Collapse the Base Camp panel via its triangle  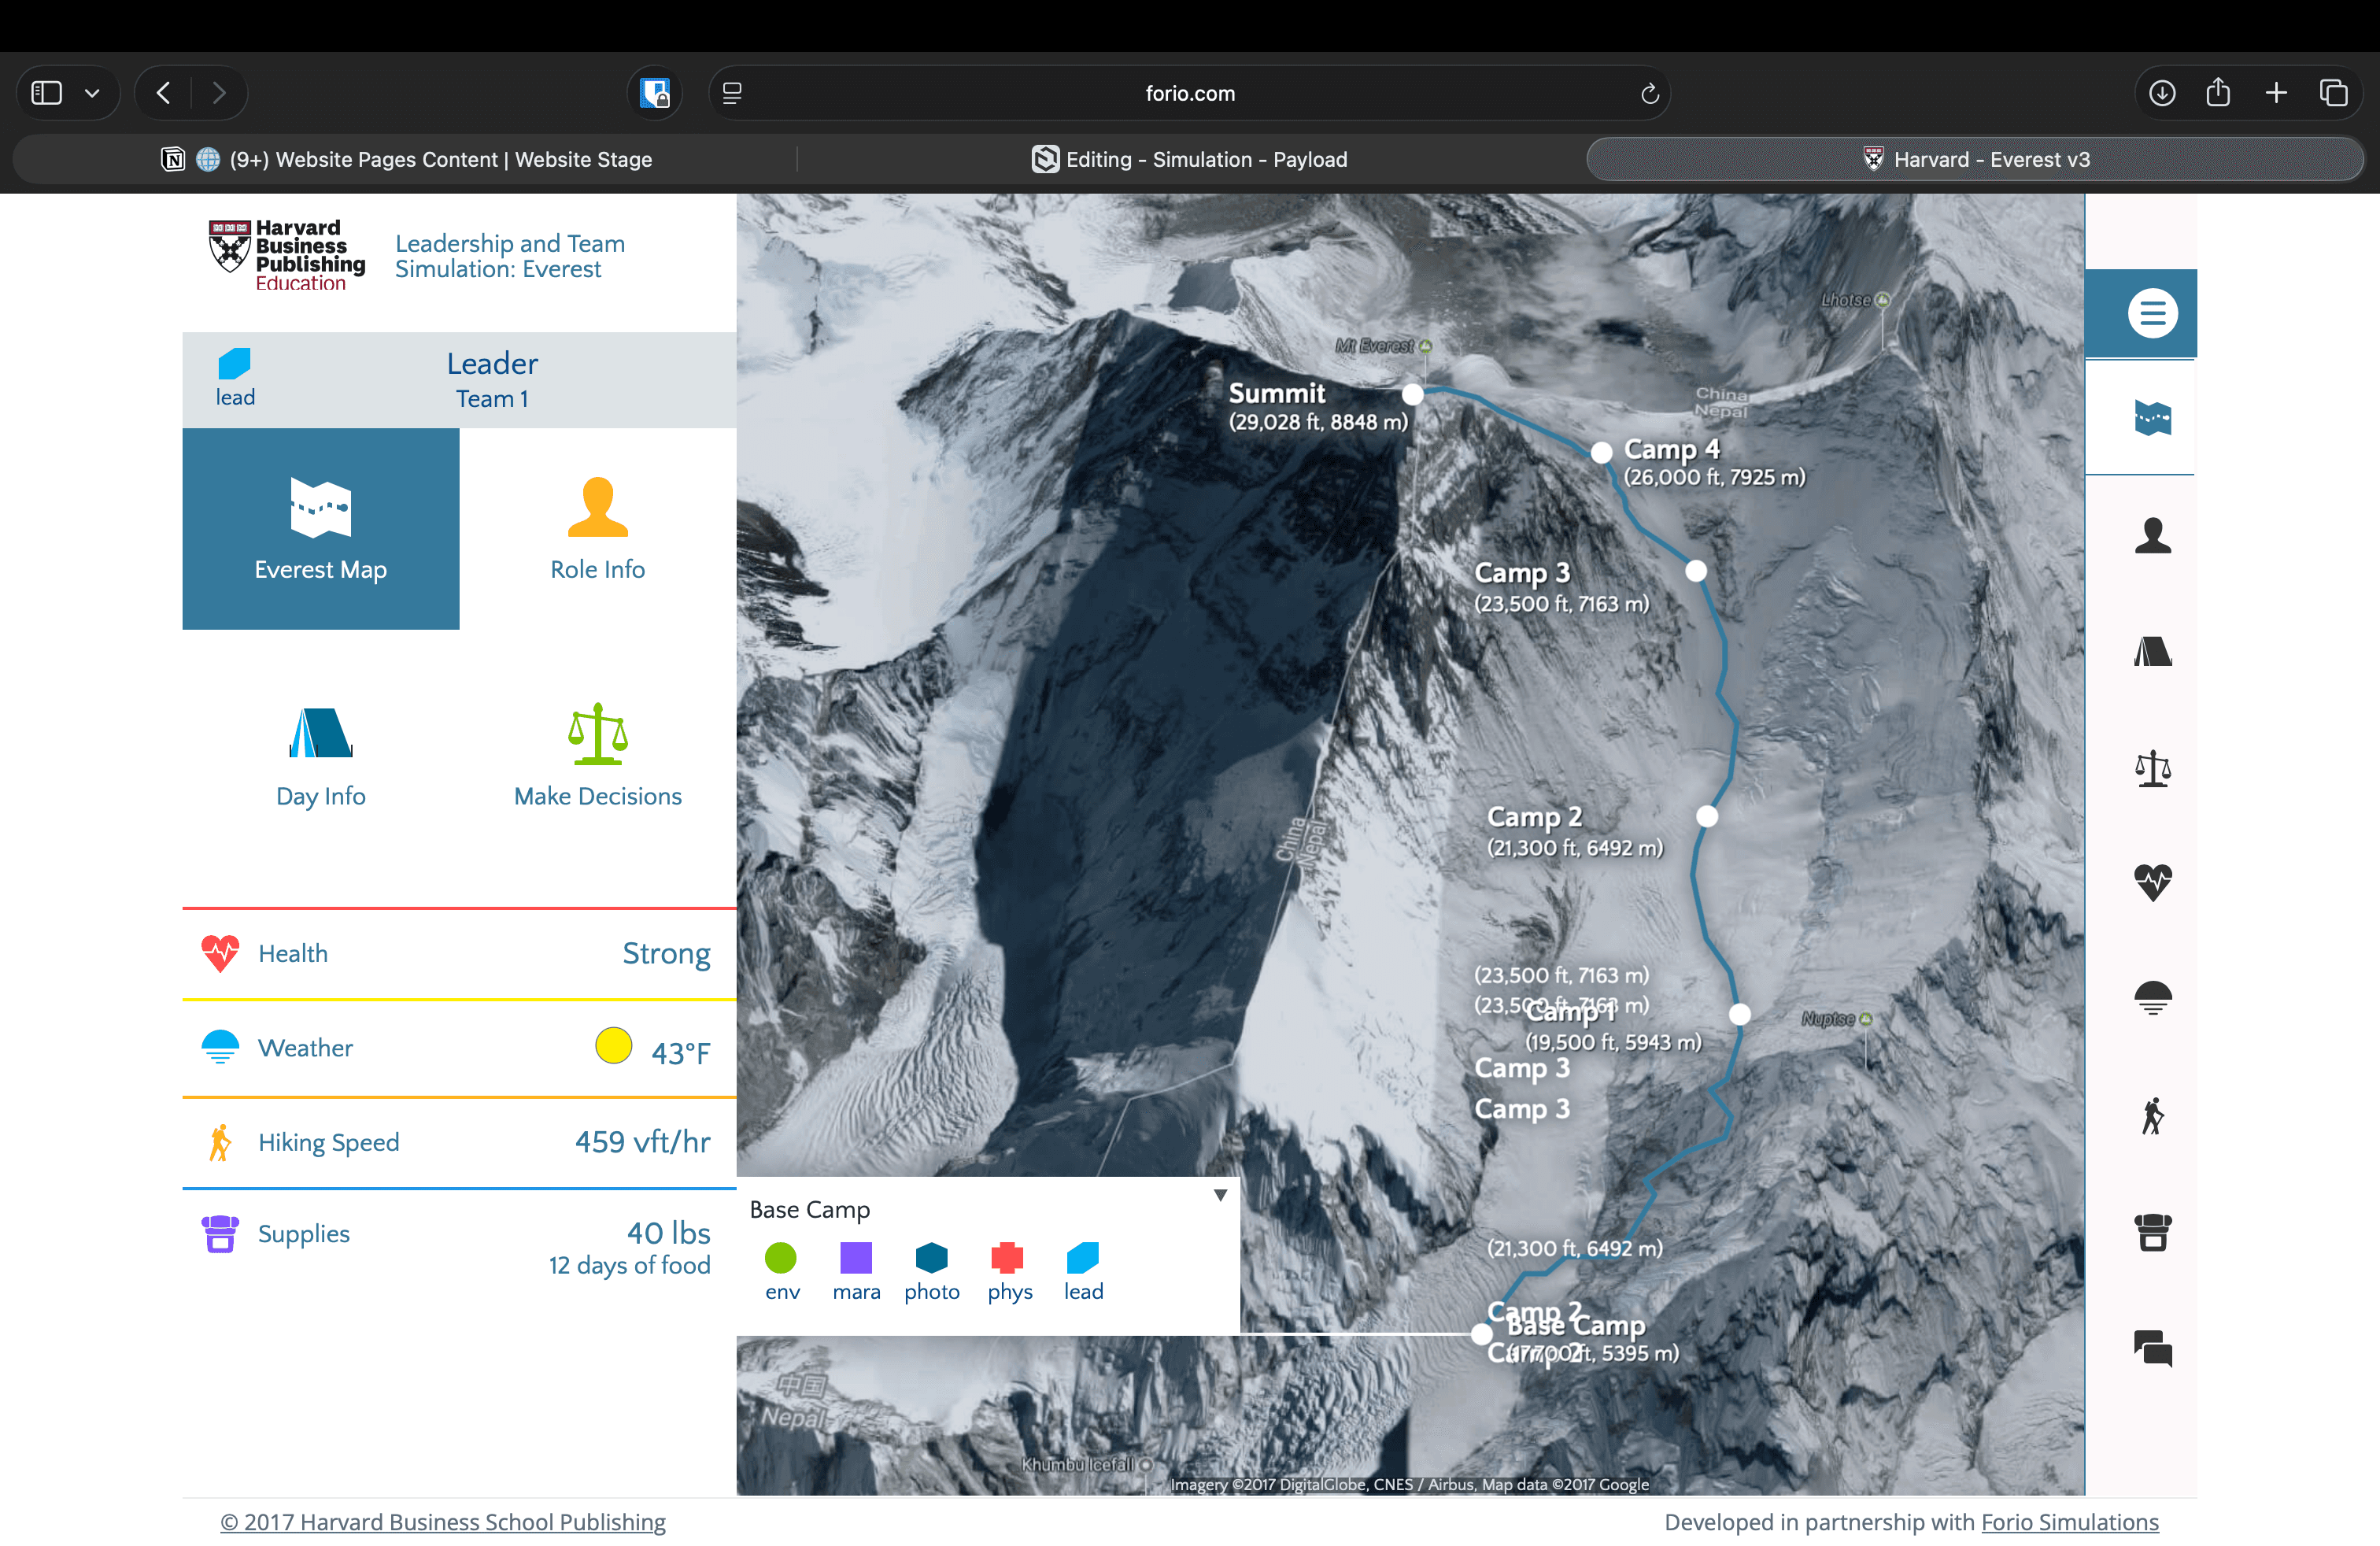pos(1219,1194)
